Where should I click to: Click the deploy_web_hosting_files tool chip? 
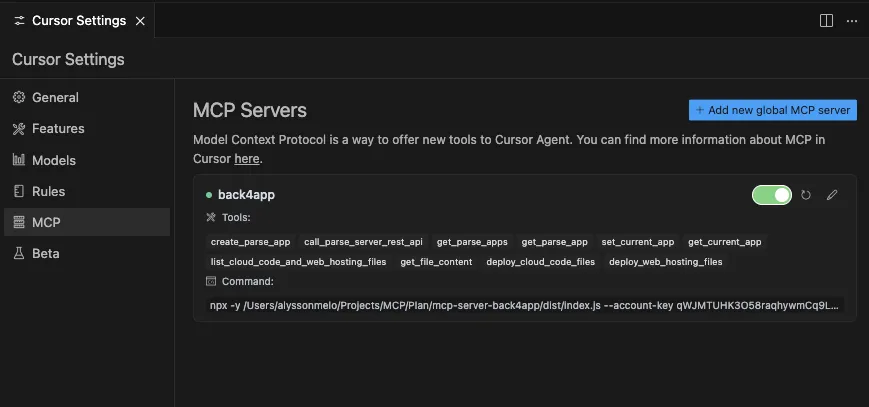(x=666, y=262)
